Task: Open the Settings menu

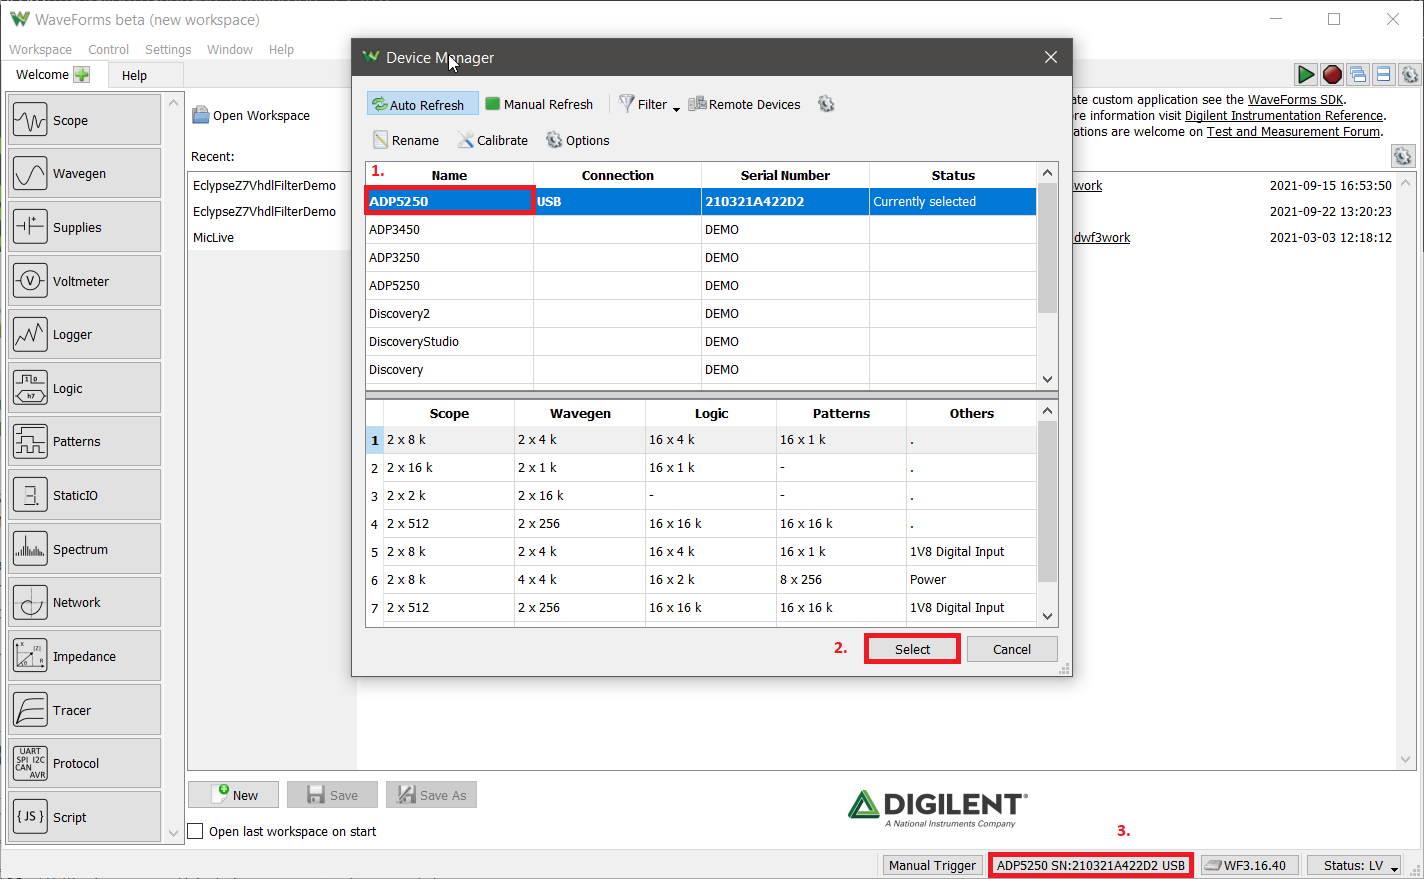Action: (168, 49)
